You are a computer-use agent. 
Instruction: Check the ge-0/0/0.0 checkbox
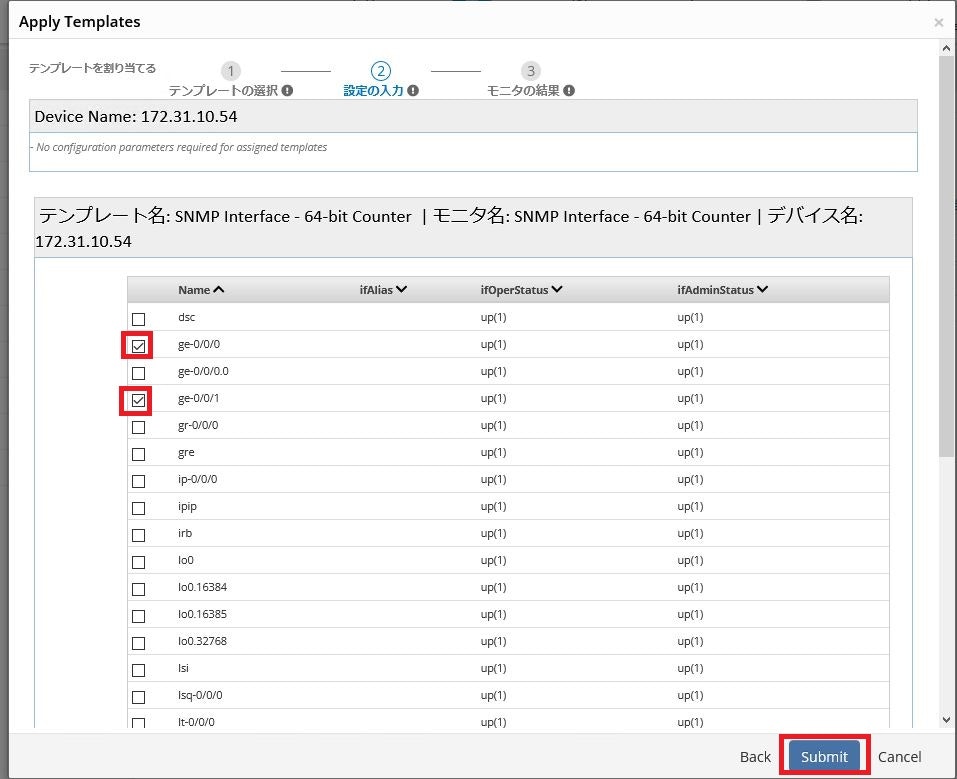(x=139, y=373)
